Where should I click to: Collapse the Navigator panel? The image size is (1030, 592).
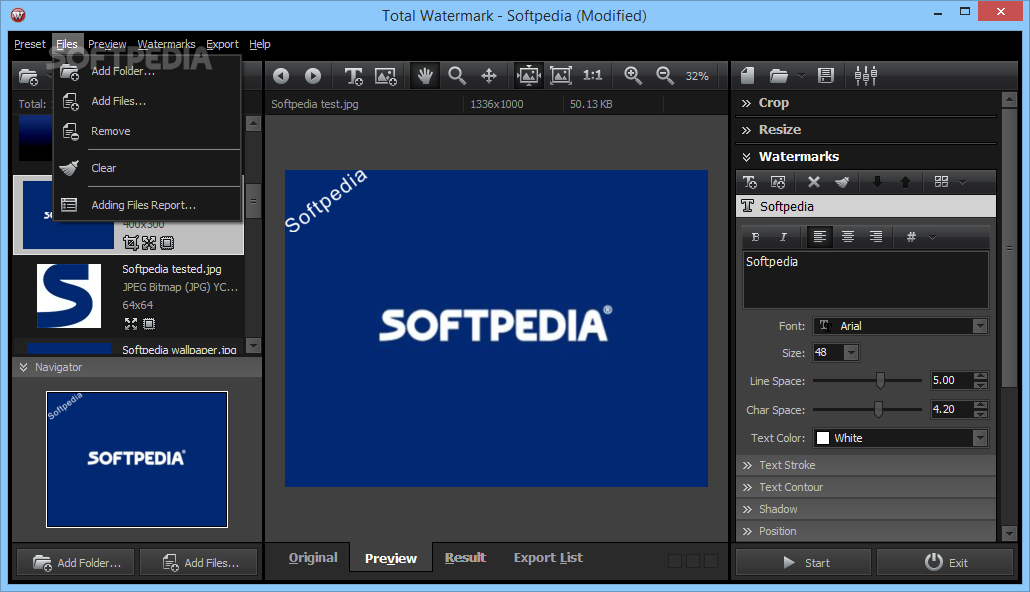click(x=137, y=367)
